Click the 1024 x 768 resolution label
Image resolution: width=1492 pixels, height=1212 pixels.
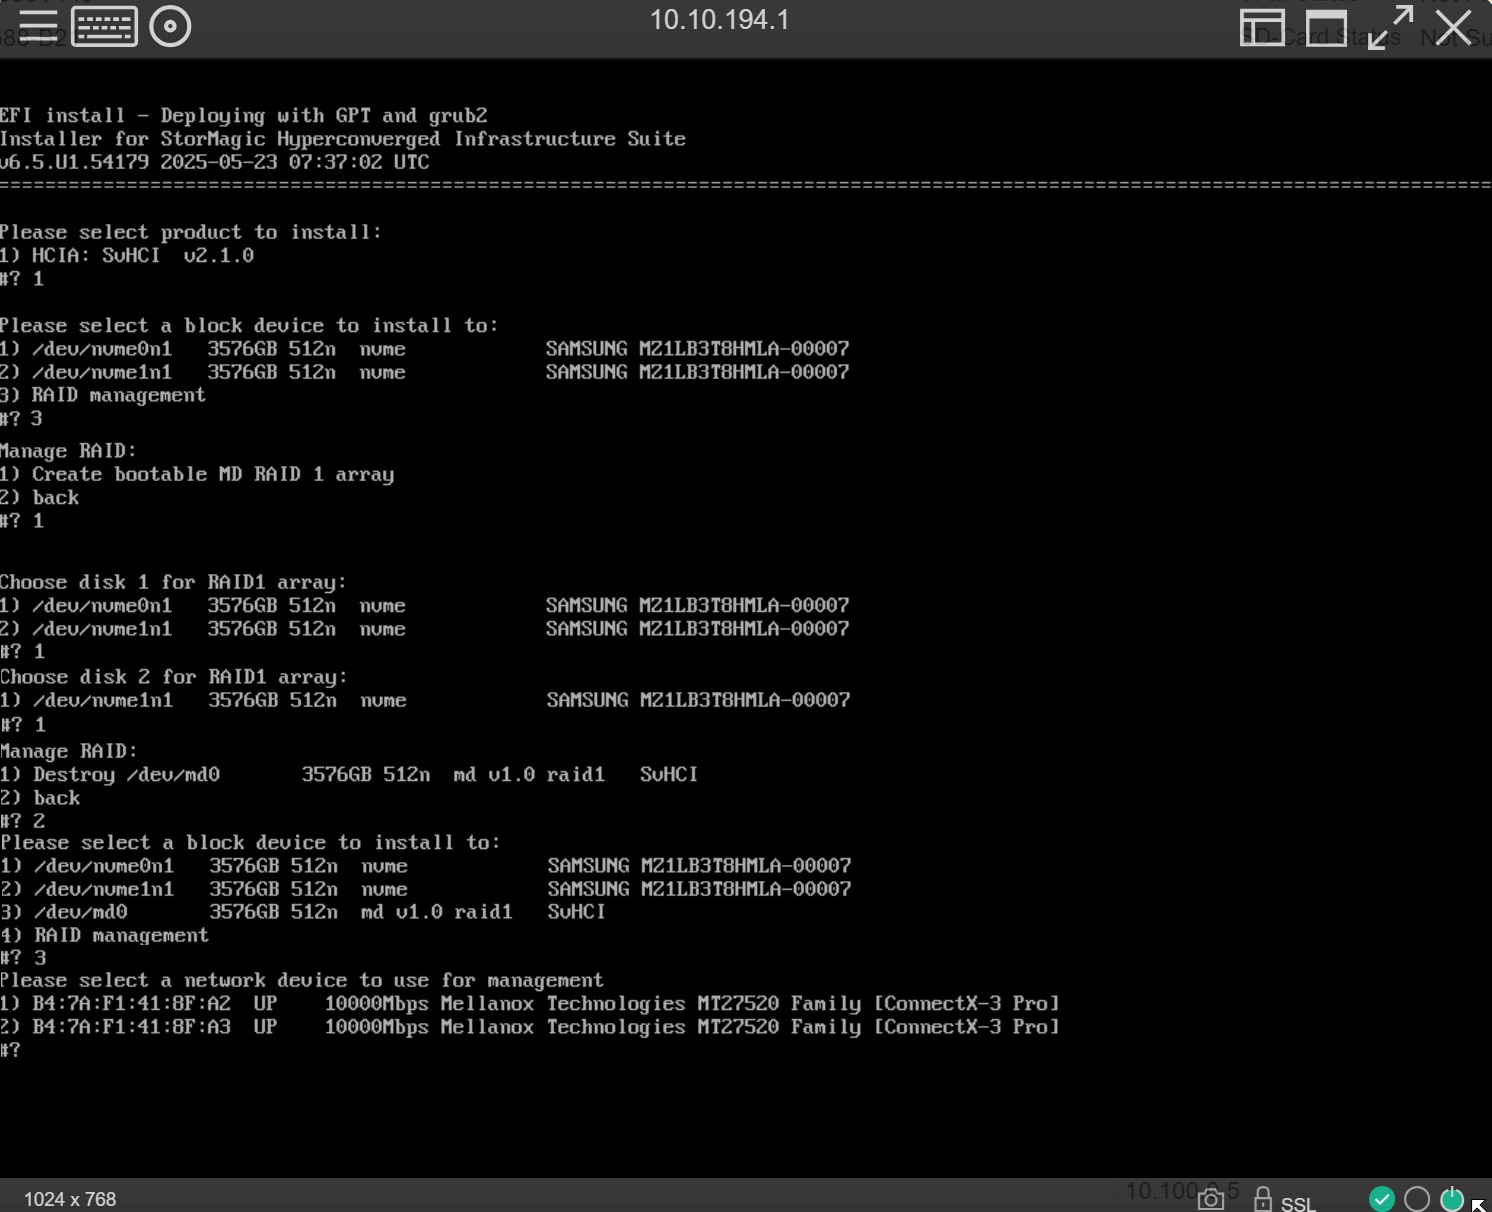[70, 1199]
